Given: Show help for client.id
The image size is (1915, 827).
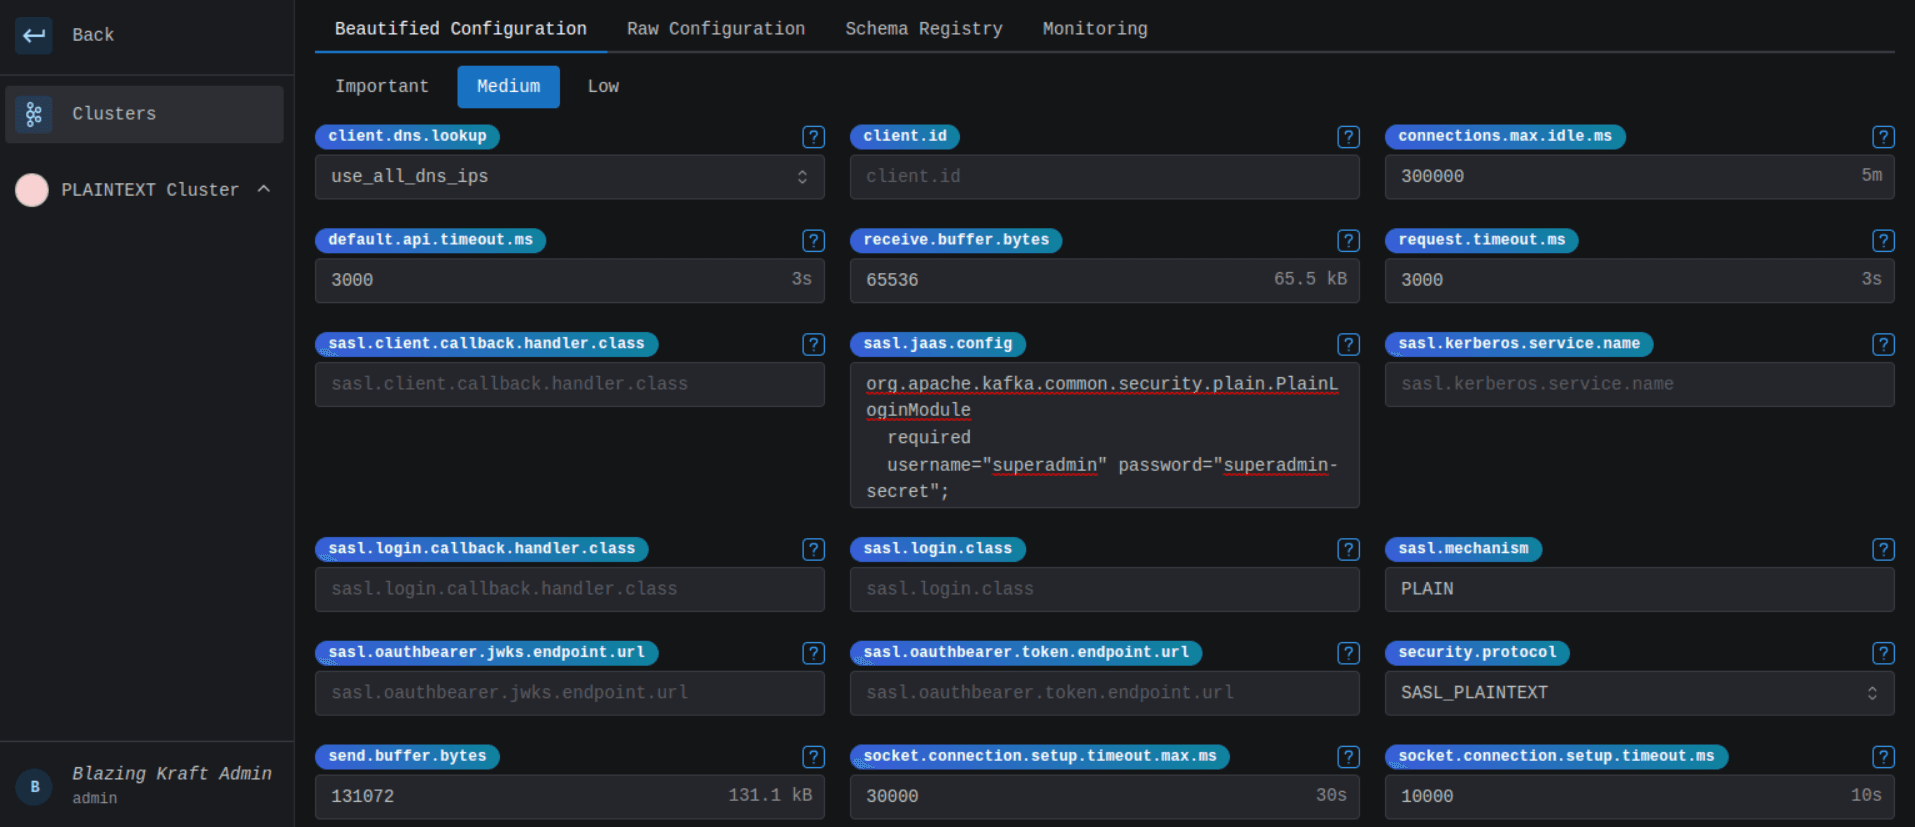Looking at the screenshot, I should 1349,137.
